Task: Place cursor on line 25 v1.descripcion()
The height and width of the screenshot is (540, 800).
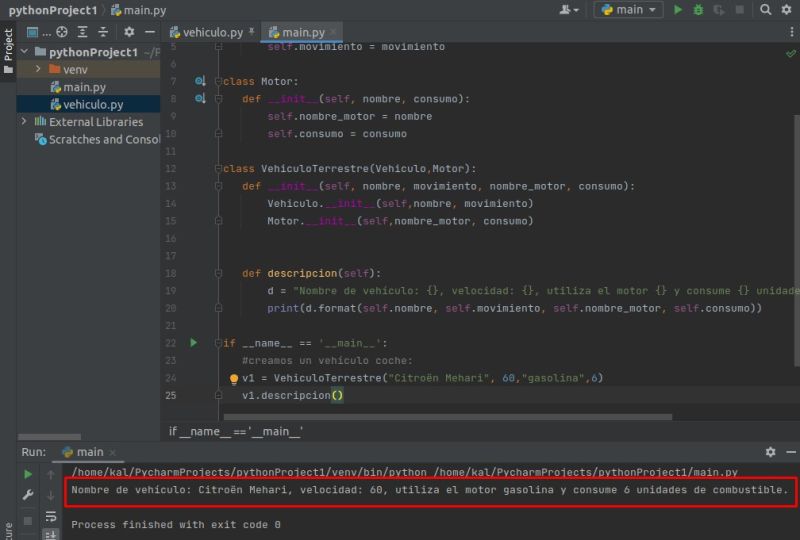Action: [x=292, y=396]
